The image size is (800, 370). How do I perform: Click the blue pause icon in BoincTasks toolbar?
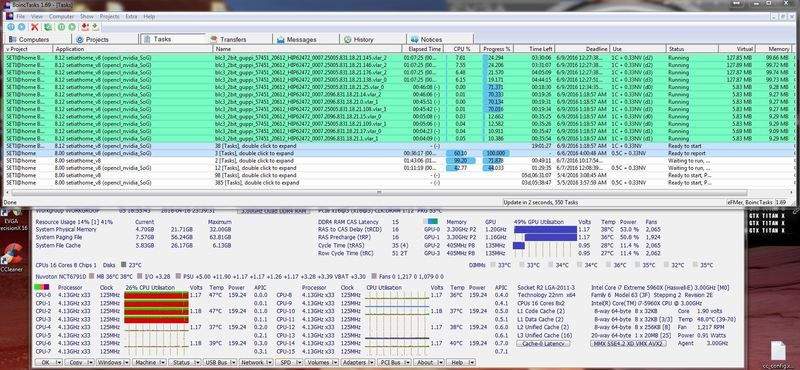(x=11, y=27)
